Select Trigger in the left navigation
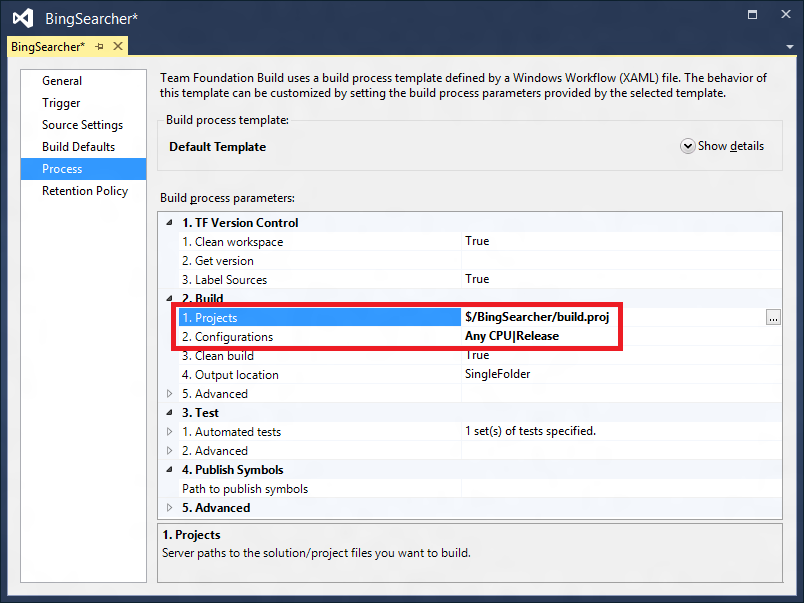This screenshot has height=603, width=804. 61,103
